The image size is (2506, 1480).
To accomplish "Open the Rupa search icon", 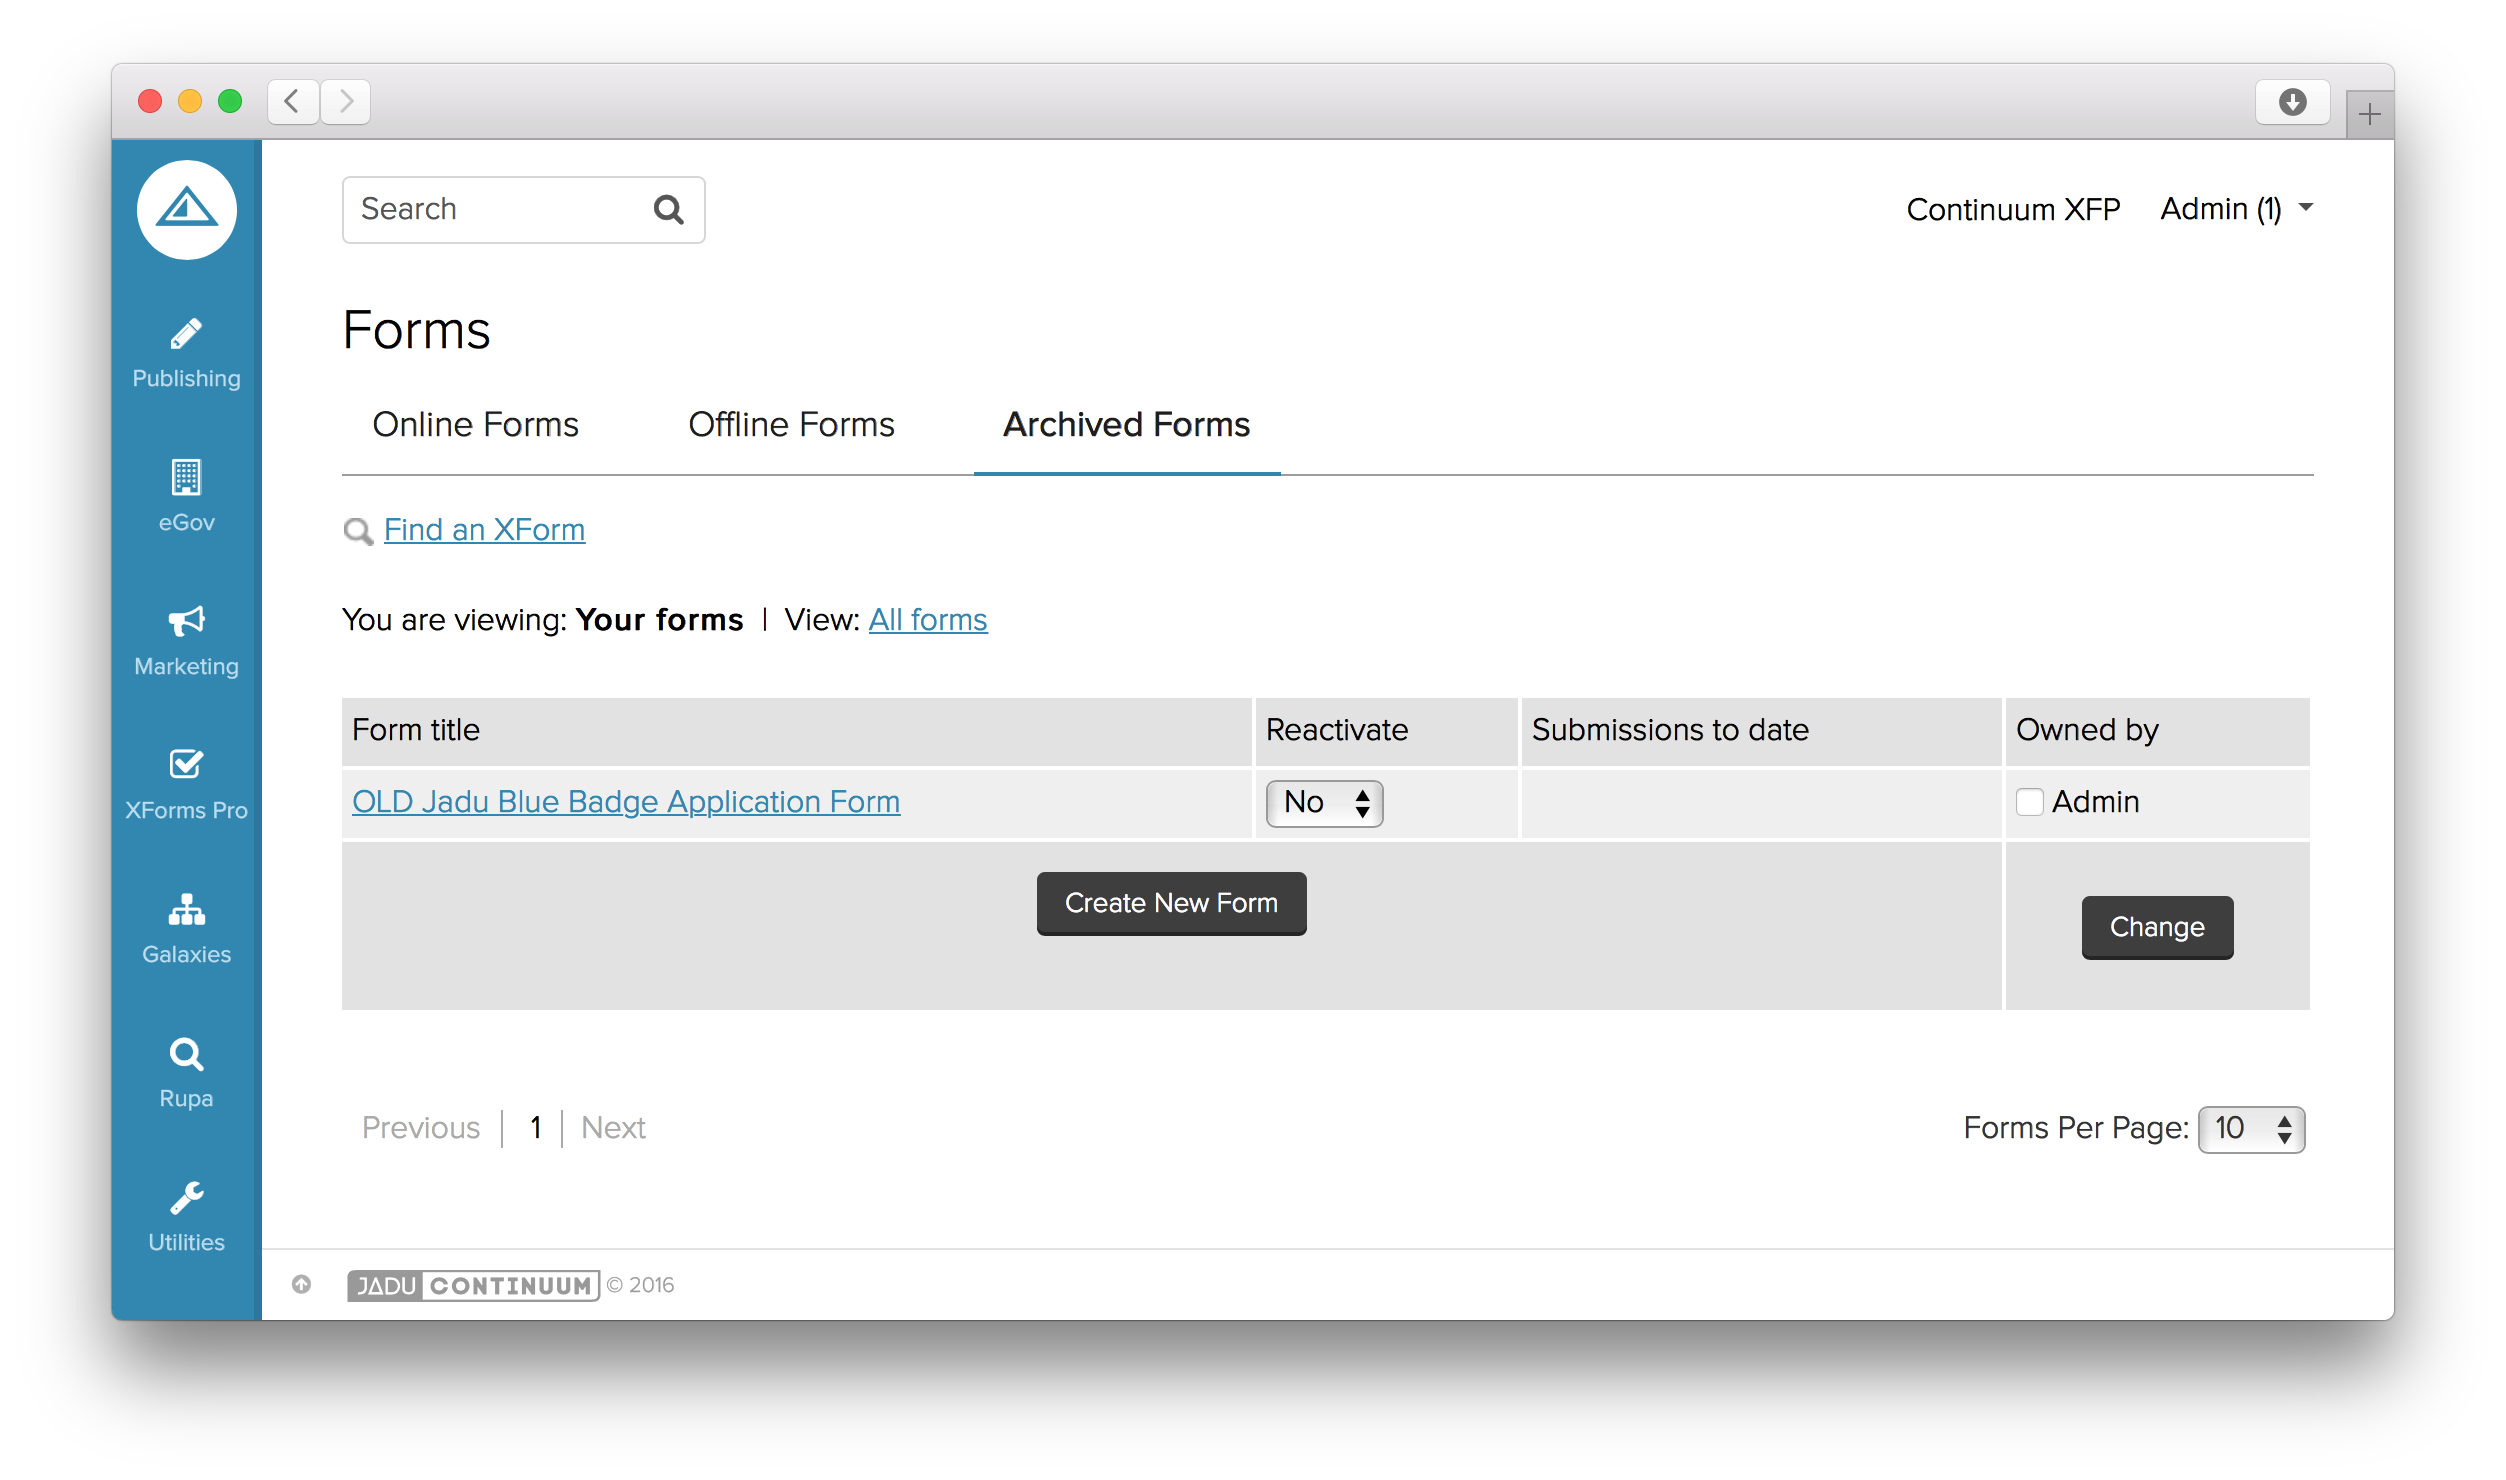I will pyautogui.click(x=186, y=1054).
